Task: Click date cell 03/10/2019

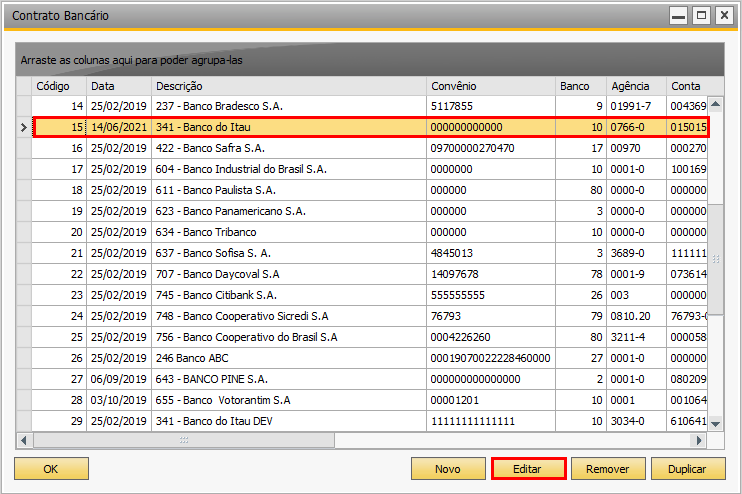Action: pos(119,400)
